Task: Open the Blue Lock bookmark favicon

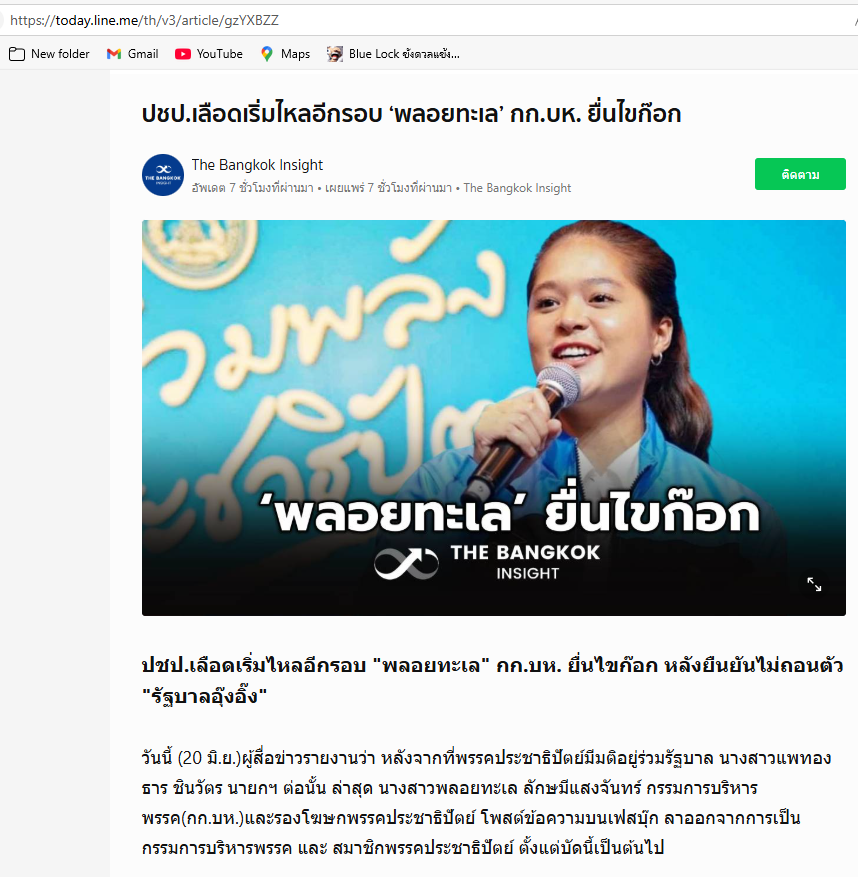Action: pos(334,54)
